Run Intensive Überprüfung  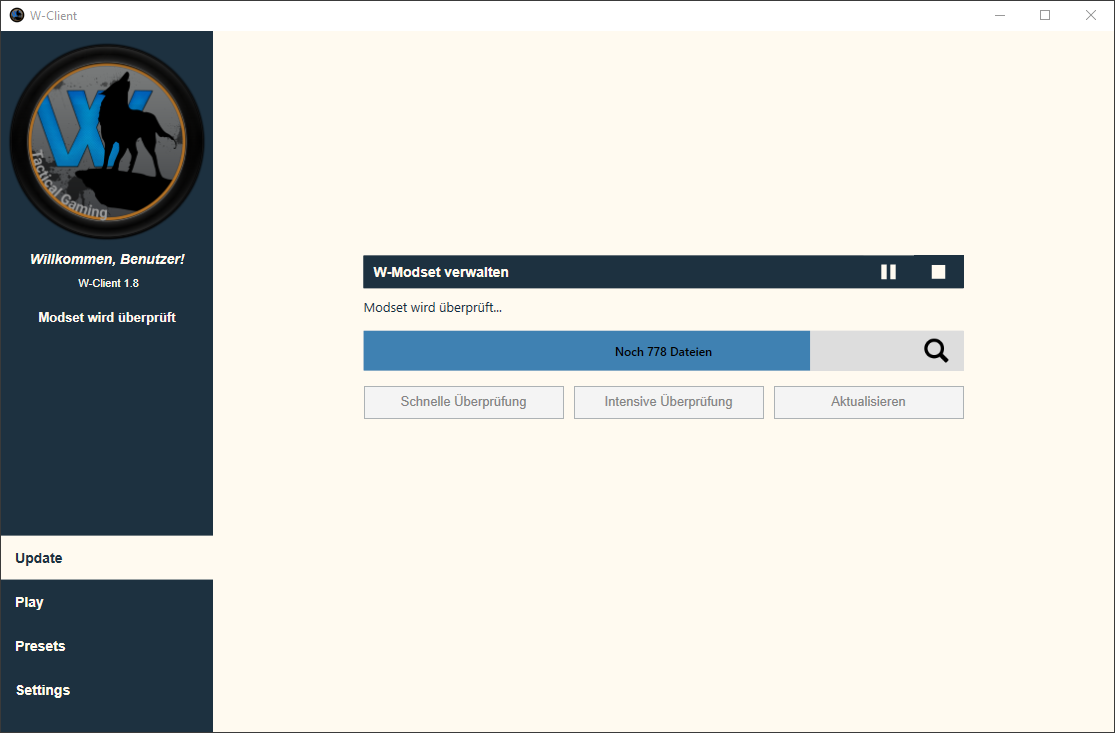click(x=668, y=402)
